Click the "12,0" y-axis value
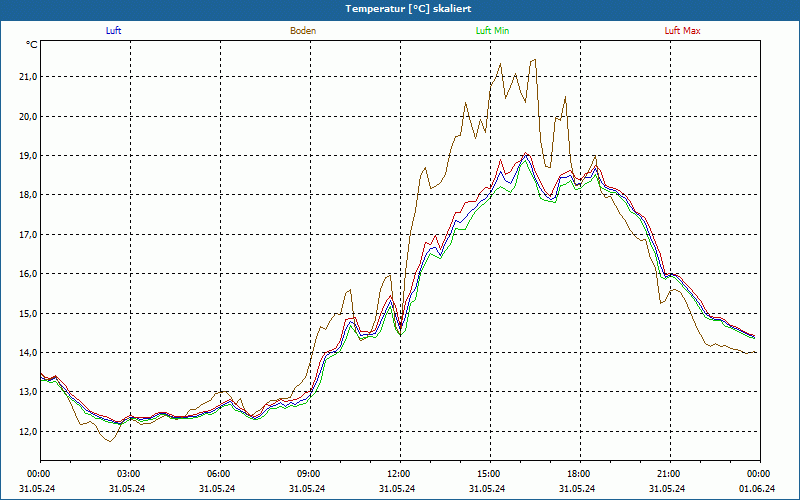 28,432
